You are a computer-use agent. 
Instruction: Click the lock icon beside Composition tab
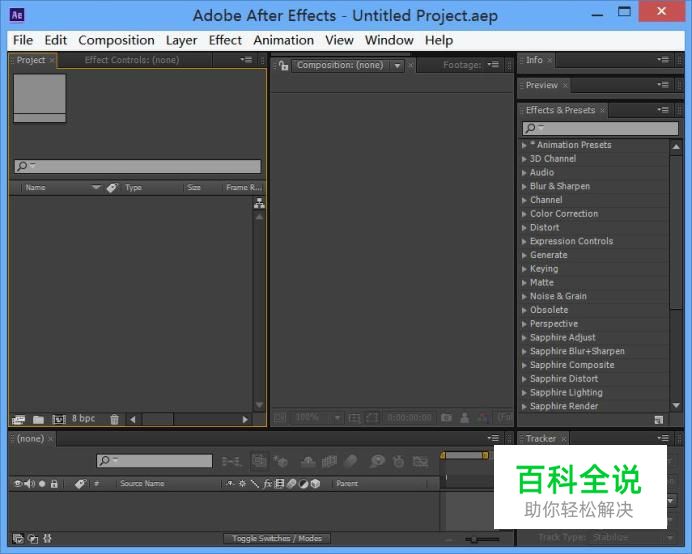point(284,66)
